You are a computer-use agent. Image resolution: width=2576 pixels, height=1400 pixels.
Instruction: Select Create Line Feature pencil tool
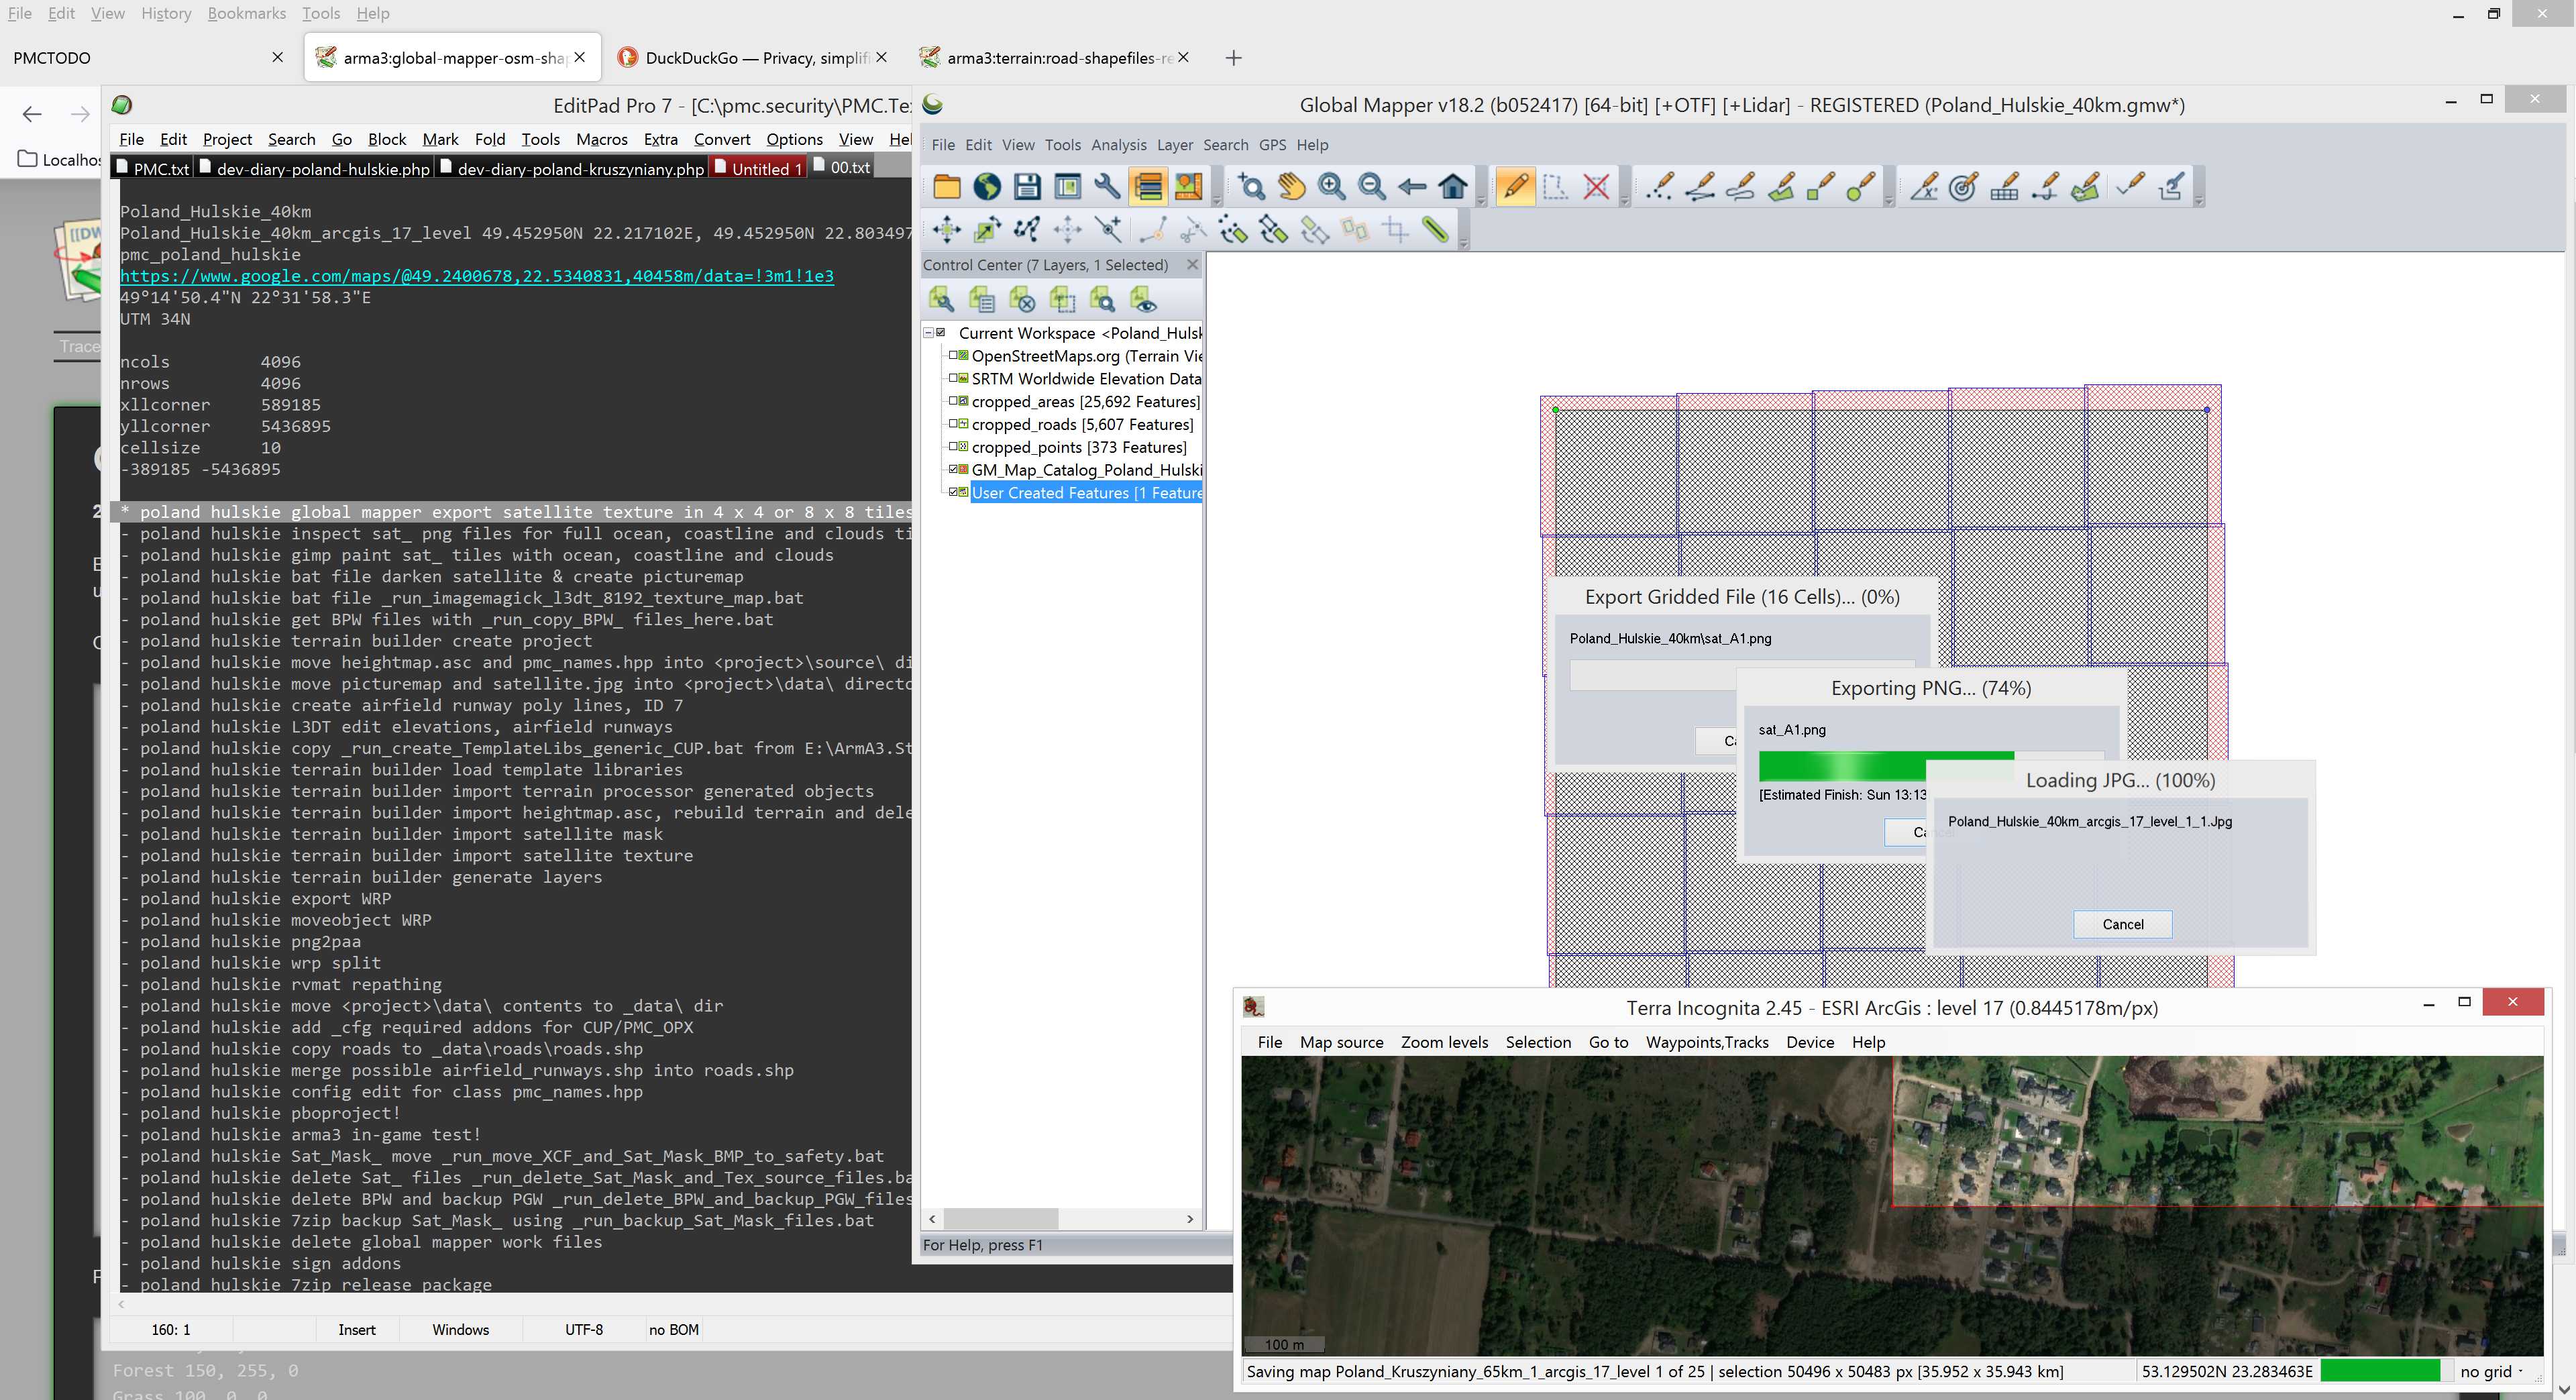pyautogui.click(x=1699, y=187)
